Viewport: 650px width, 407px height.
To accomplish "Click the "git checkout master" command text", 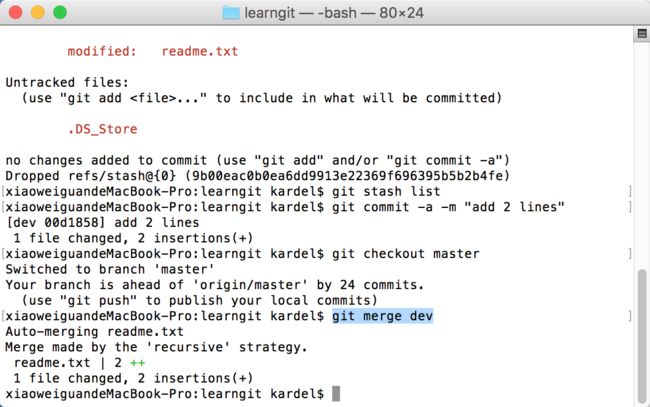I will (405, 254).
